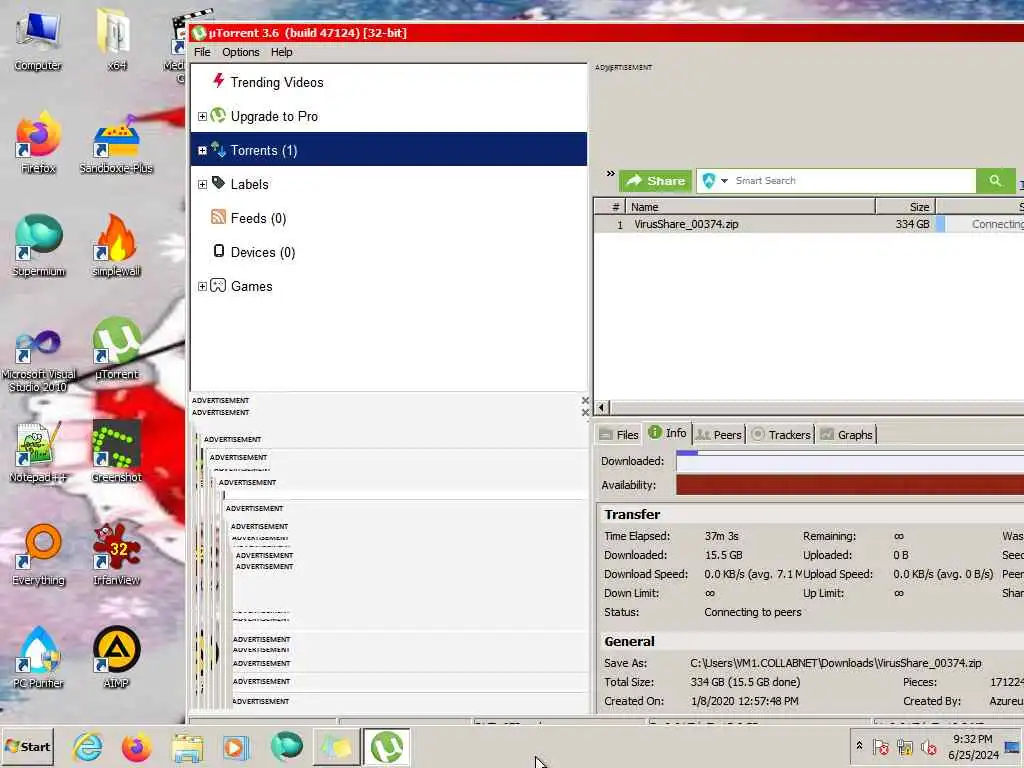The image size is (1024, 768).
Task: Switch to the Peers tab
Action: (x=719, y=434)
